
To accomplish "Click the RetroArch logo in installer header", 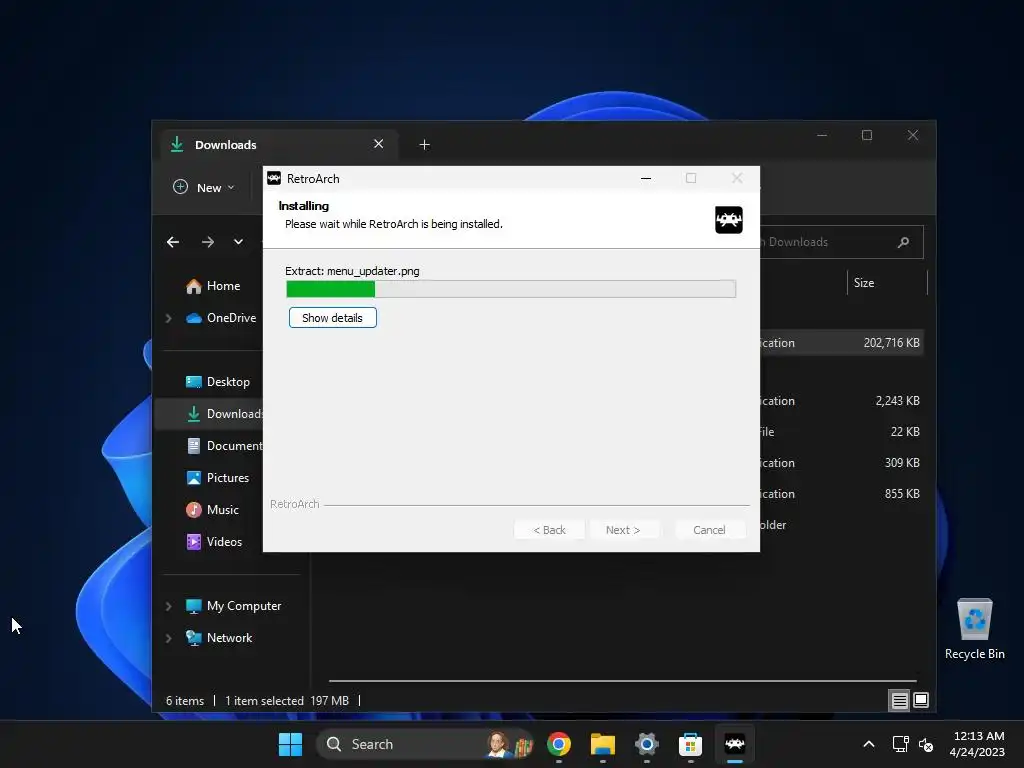I will 729,220.
